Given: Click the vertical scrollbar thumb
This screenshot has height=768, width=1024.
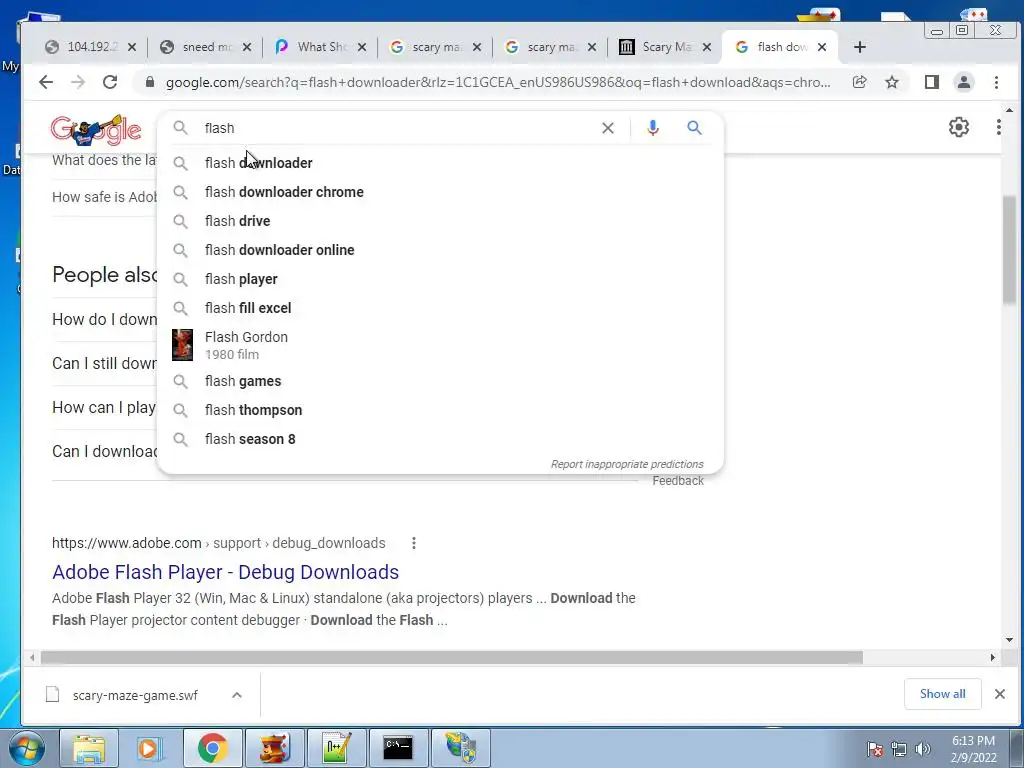Looking at the screenshot, I should click(x=1009, y=249).
